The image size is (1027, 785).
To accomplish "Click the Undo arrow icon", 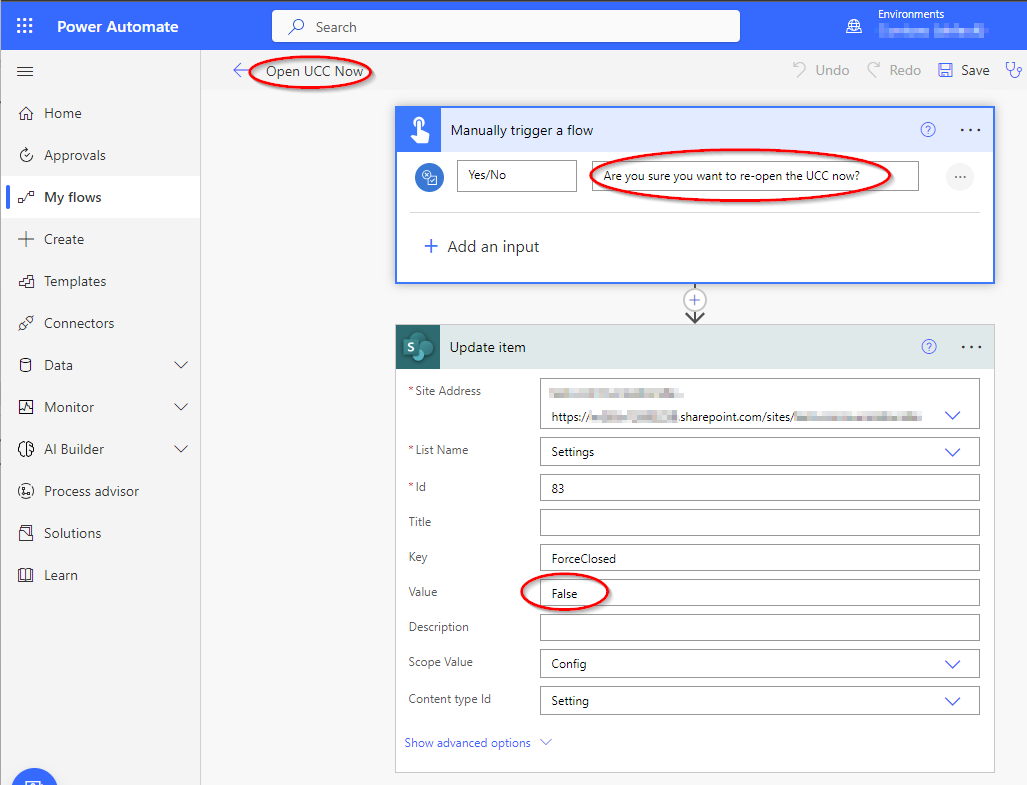I will point(800,70).
